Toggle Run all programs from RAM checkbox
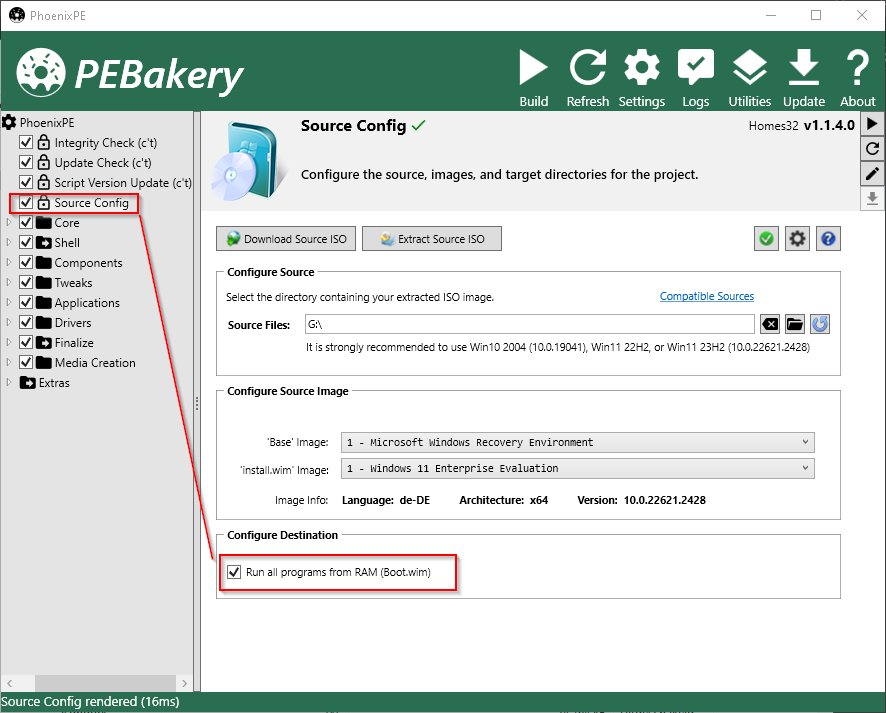The image size is (886, 713). (x=234, y=572)
